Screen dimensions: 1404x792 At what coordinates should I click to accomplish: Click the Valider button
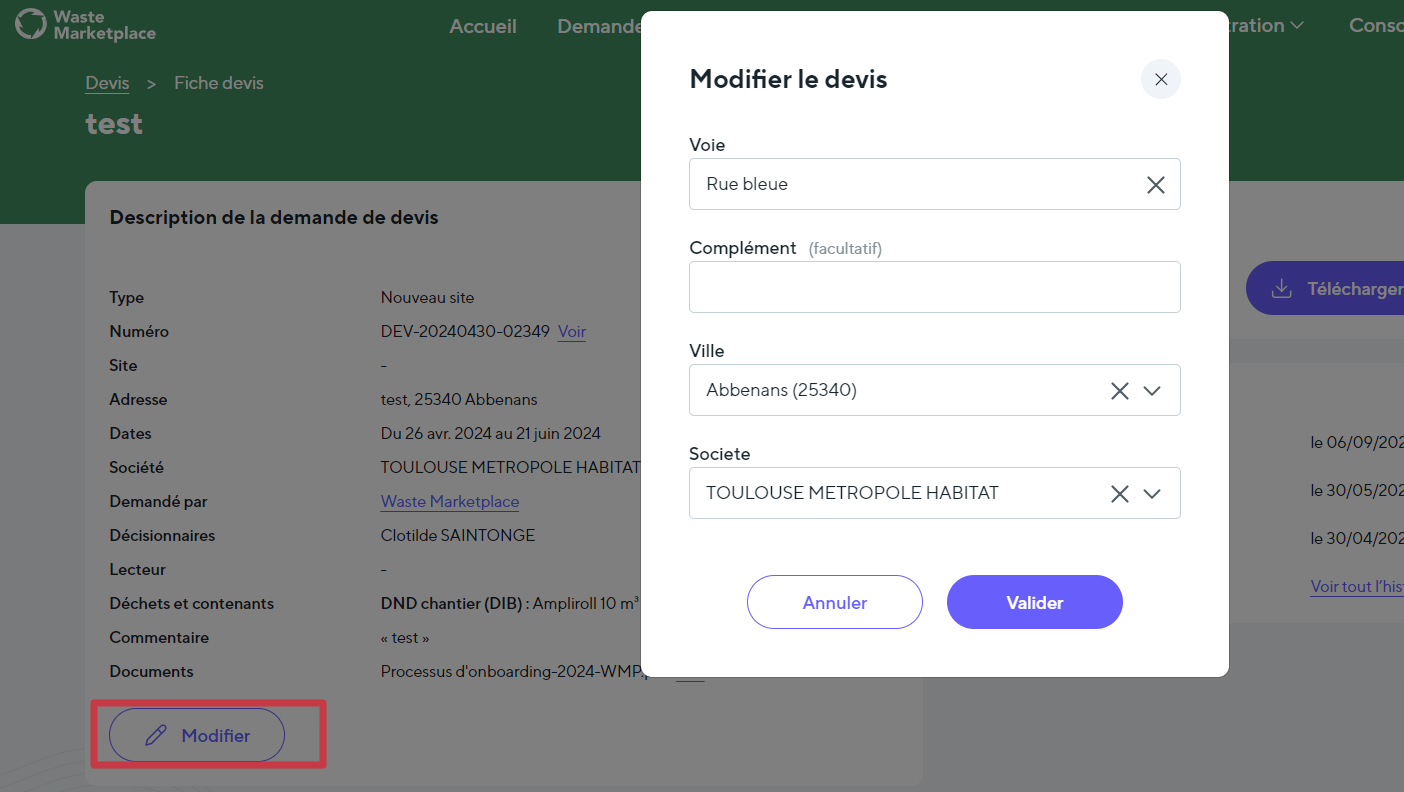click(1034, 602)
